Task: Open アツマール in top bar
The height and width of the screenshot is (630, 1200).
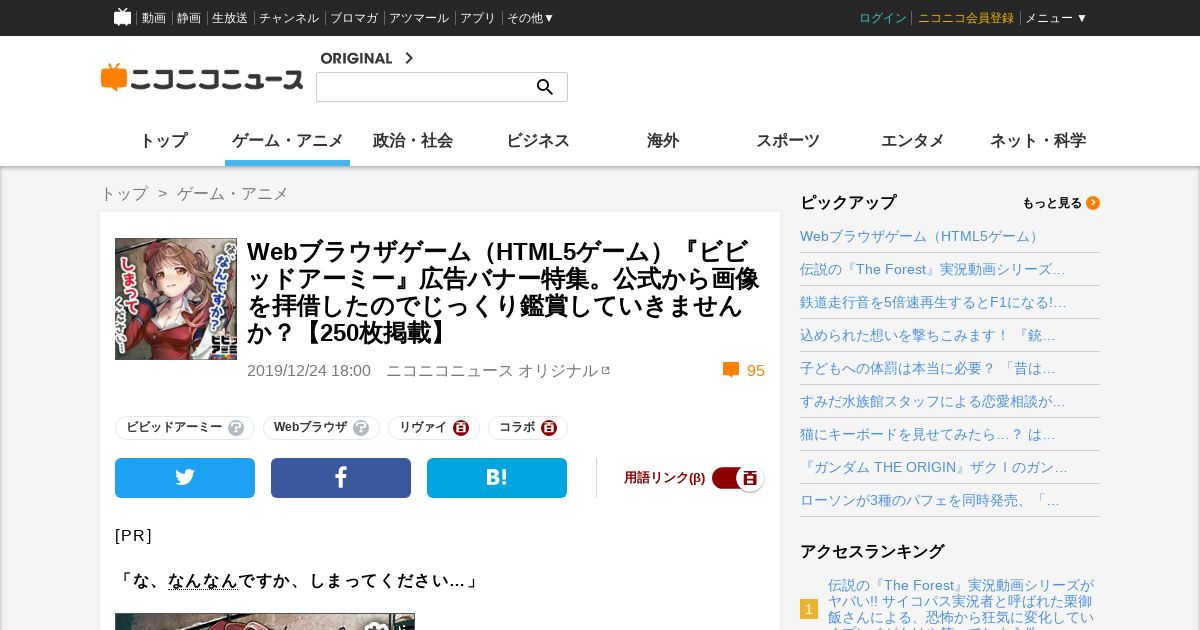Action: click(x=419, y=18)
